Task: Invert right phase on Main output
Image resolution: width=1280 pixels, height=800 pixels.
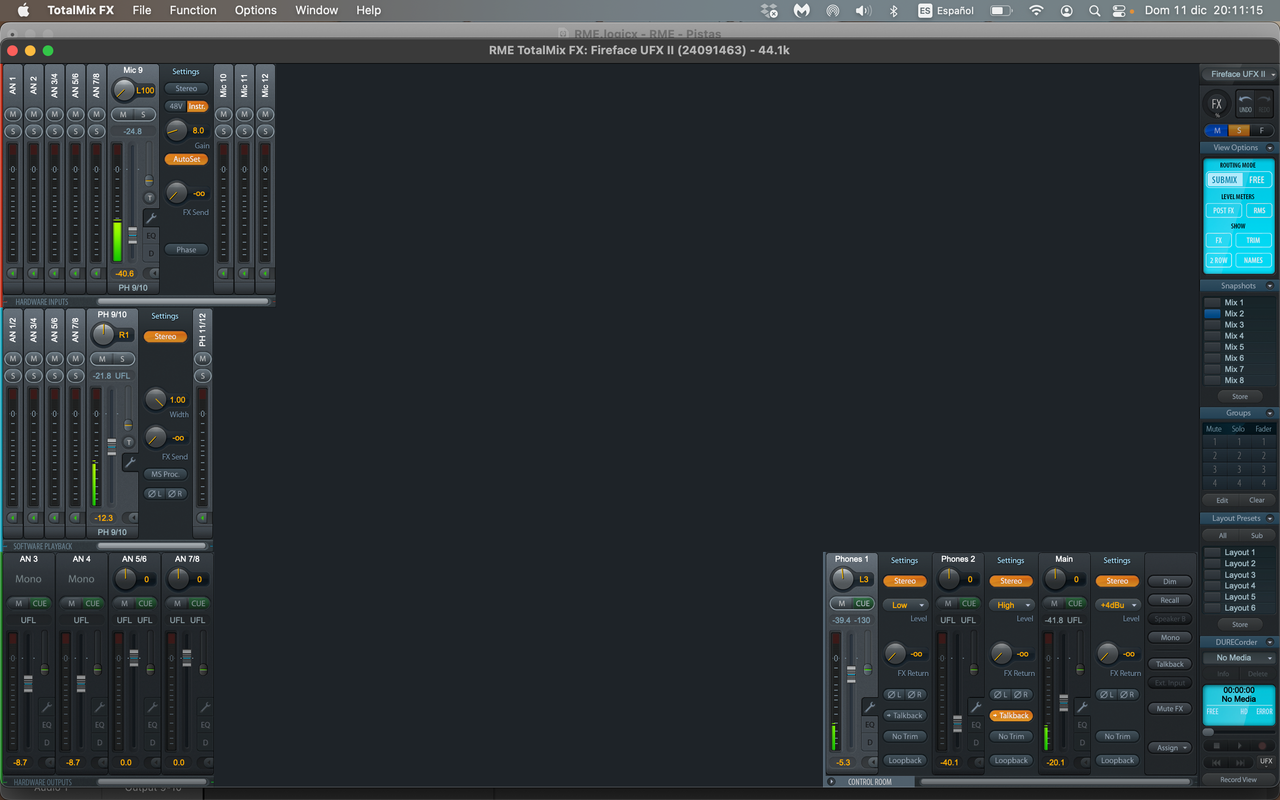Action: (x=1127, y=694)
